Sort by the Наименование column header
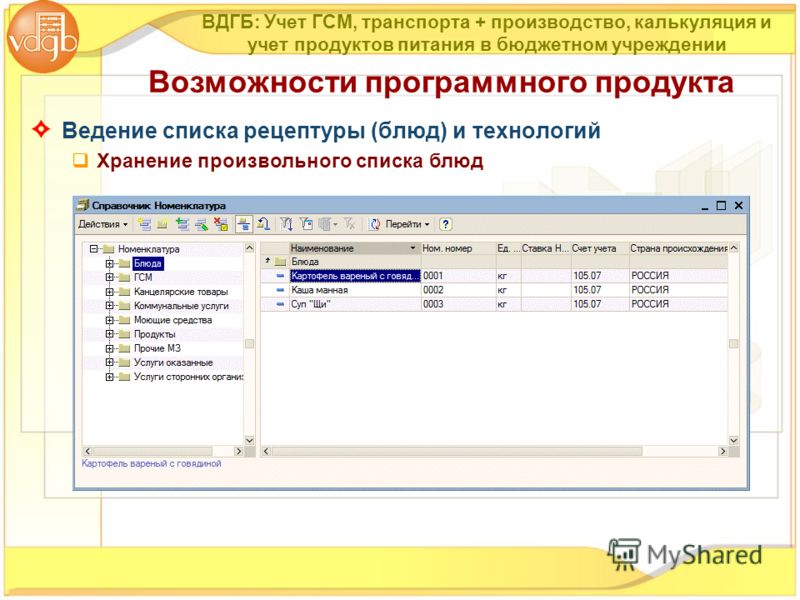 [x=354, y=248]
